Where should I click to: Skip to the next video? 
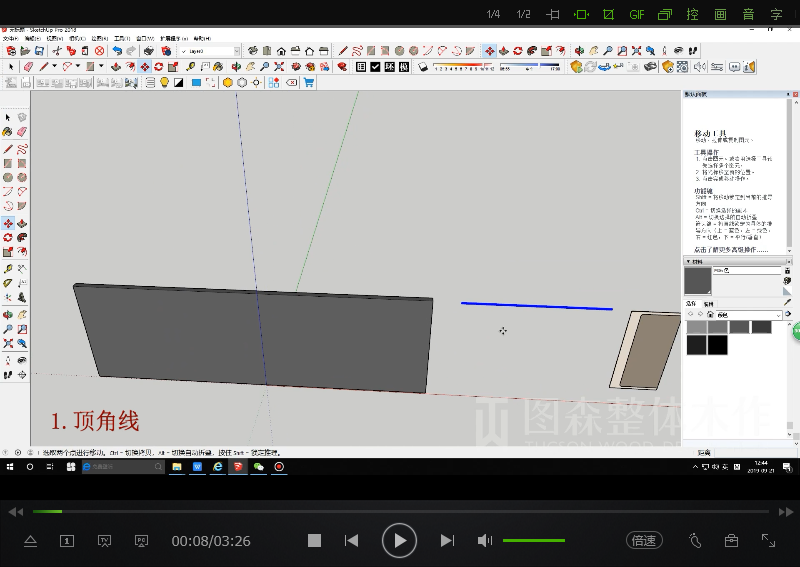[x=447, y=540]
